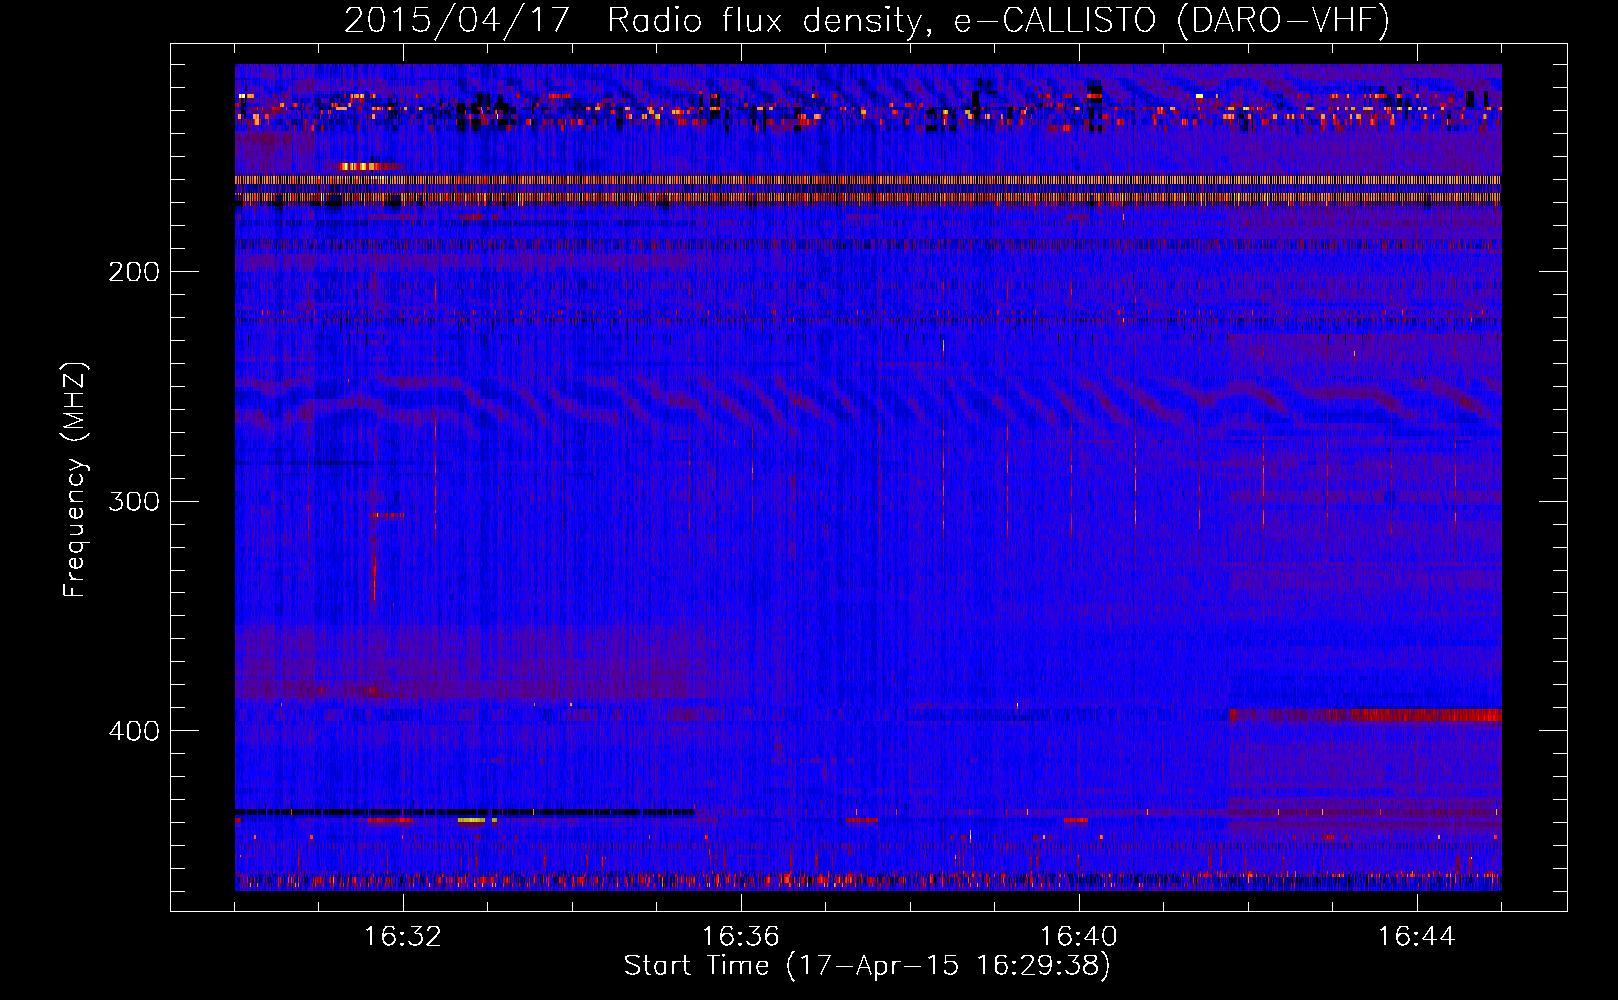Click the 'e-CALLISTO (DARO-VHF)' title text
Screen dimensions: 1618x1000
[1171, 20]
